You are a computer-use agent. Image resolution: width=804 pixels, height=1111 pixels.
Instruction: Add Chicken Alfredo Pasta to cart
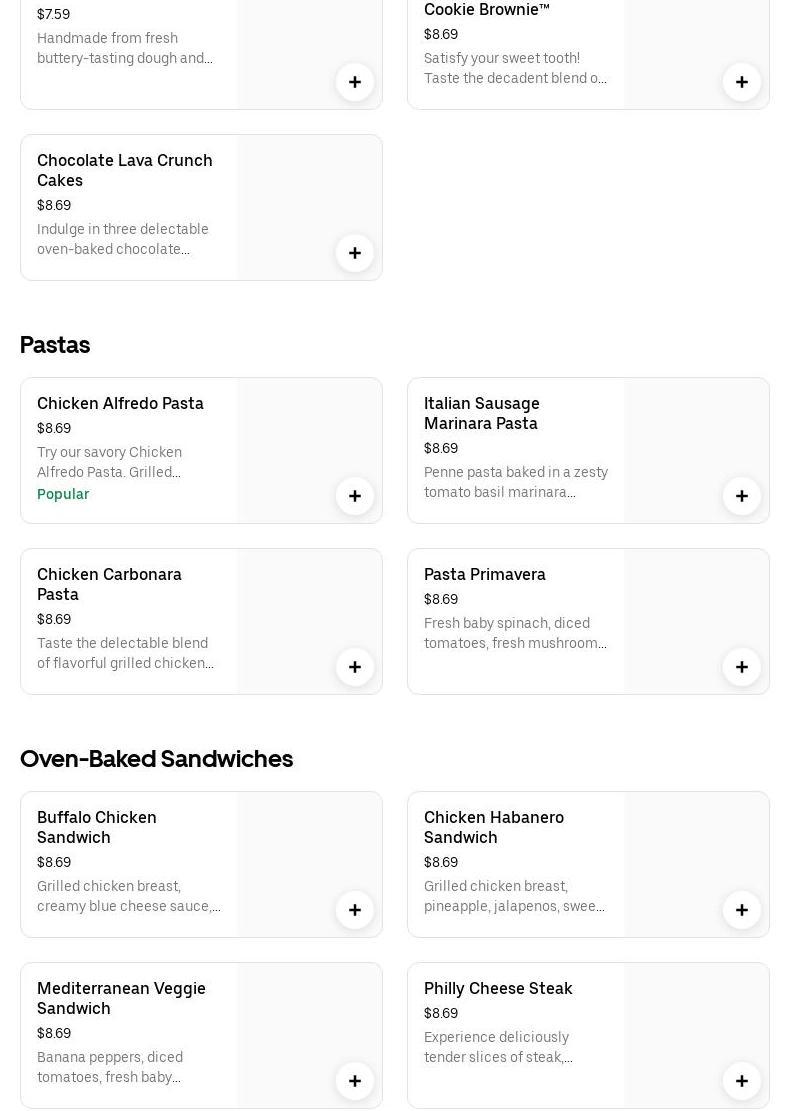[355, 496]
